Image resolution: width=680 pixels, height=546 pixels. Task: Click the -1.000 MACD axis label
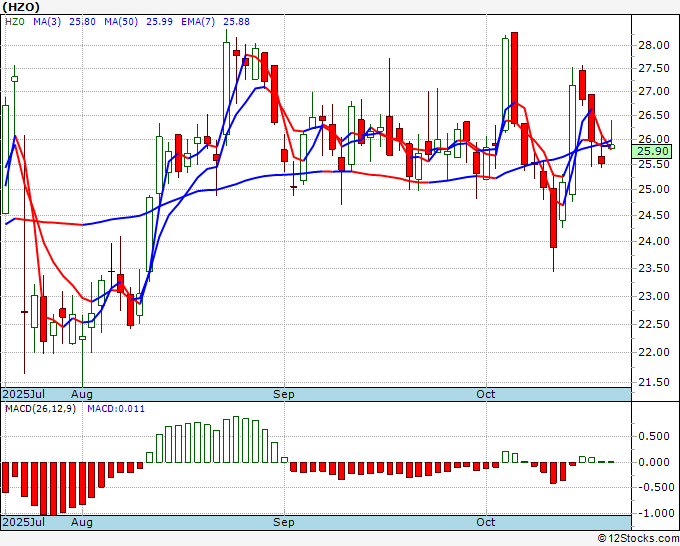pyautogui.click(x=655, y=513)
